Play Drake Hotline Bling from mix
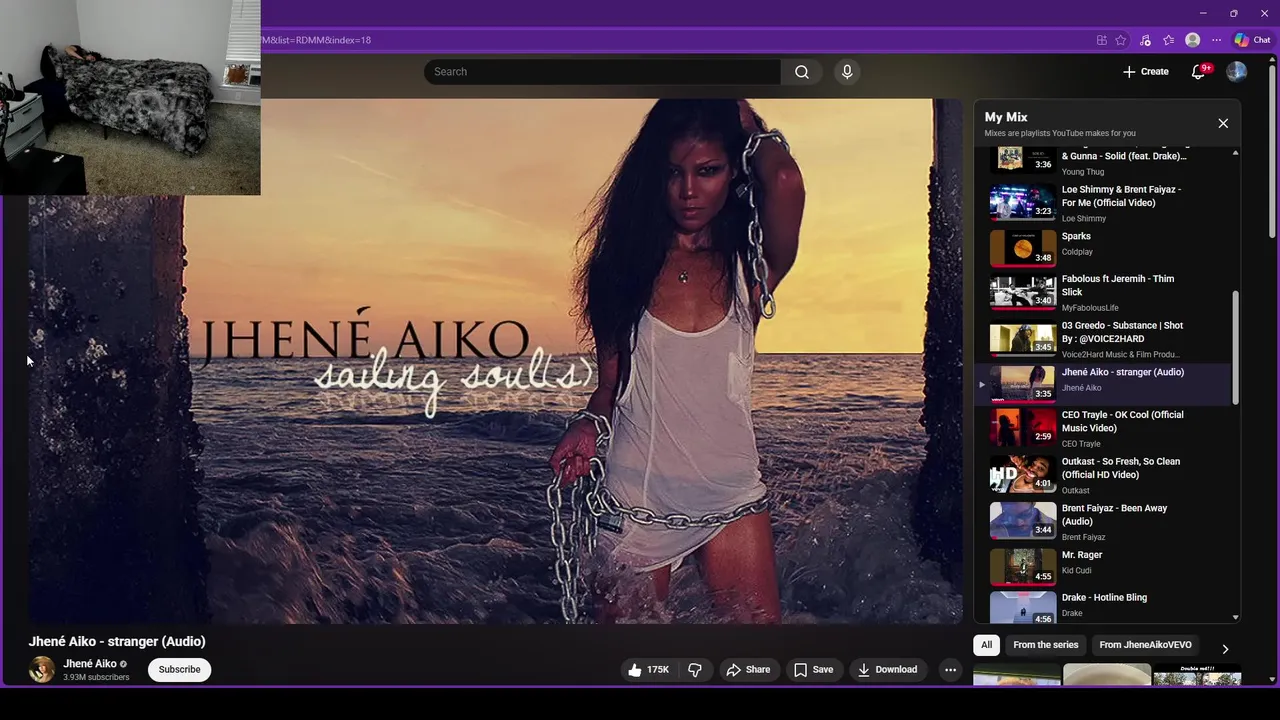This screenshot has width=1280, height=720. point(1104,606)
